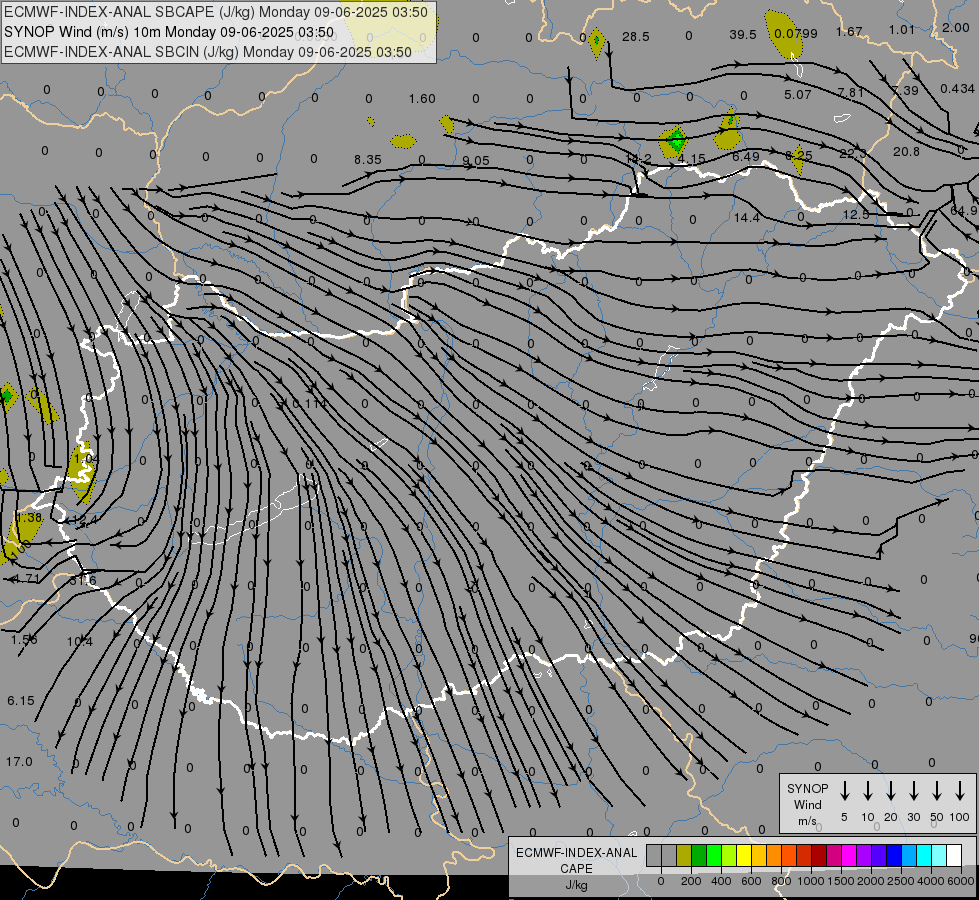Screen dimensions: 979x900
Task: Click the wind arrow above the 30 label
Action: [913, 791]
